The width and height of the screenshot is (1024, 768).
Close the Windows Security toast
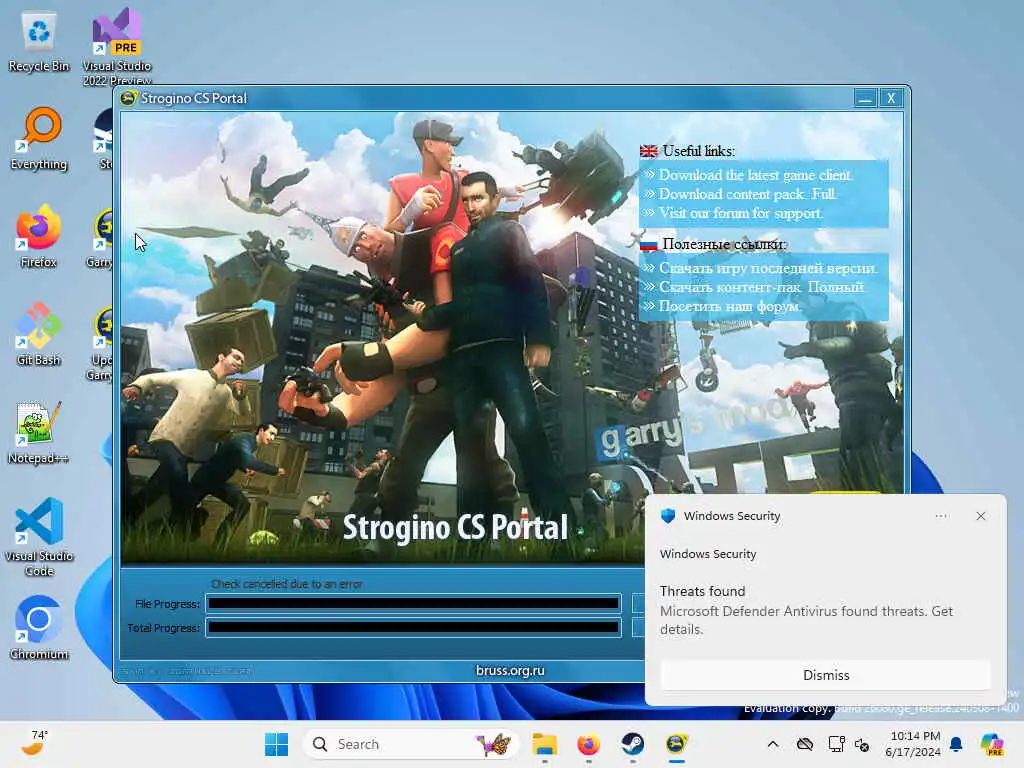pos(980,516)
